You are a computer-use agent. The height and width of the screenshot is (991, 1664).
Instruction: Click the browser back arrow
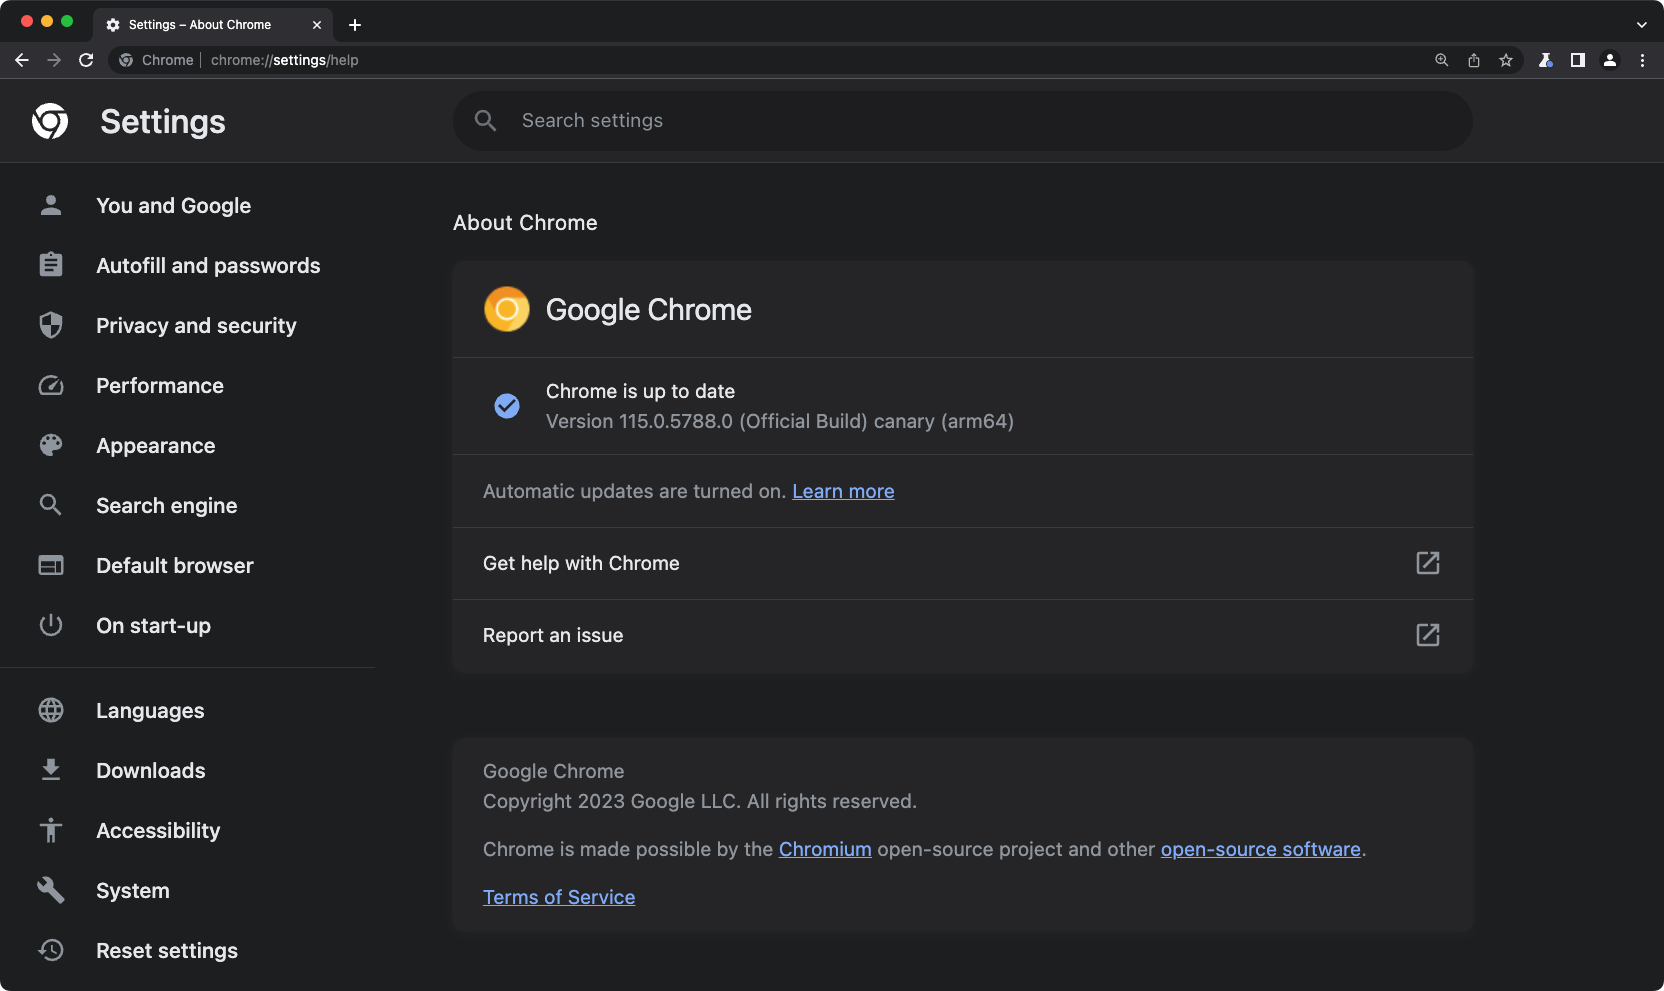(x=22, y=60)
